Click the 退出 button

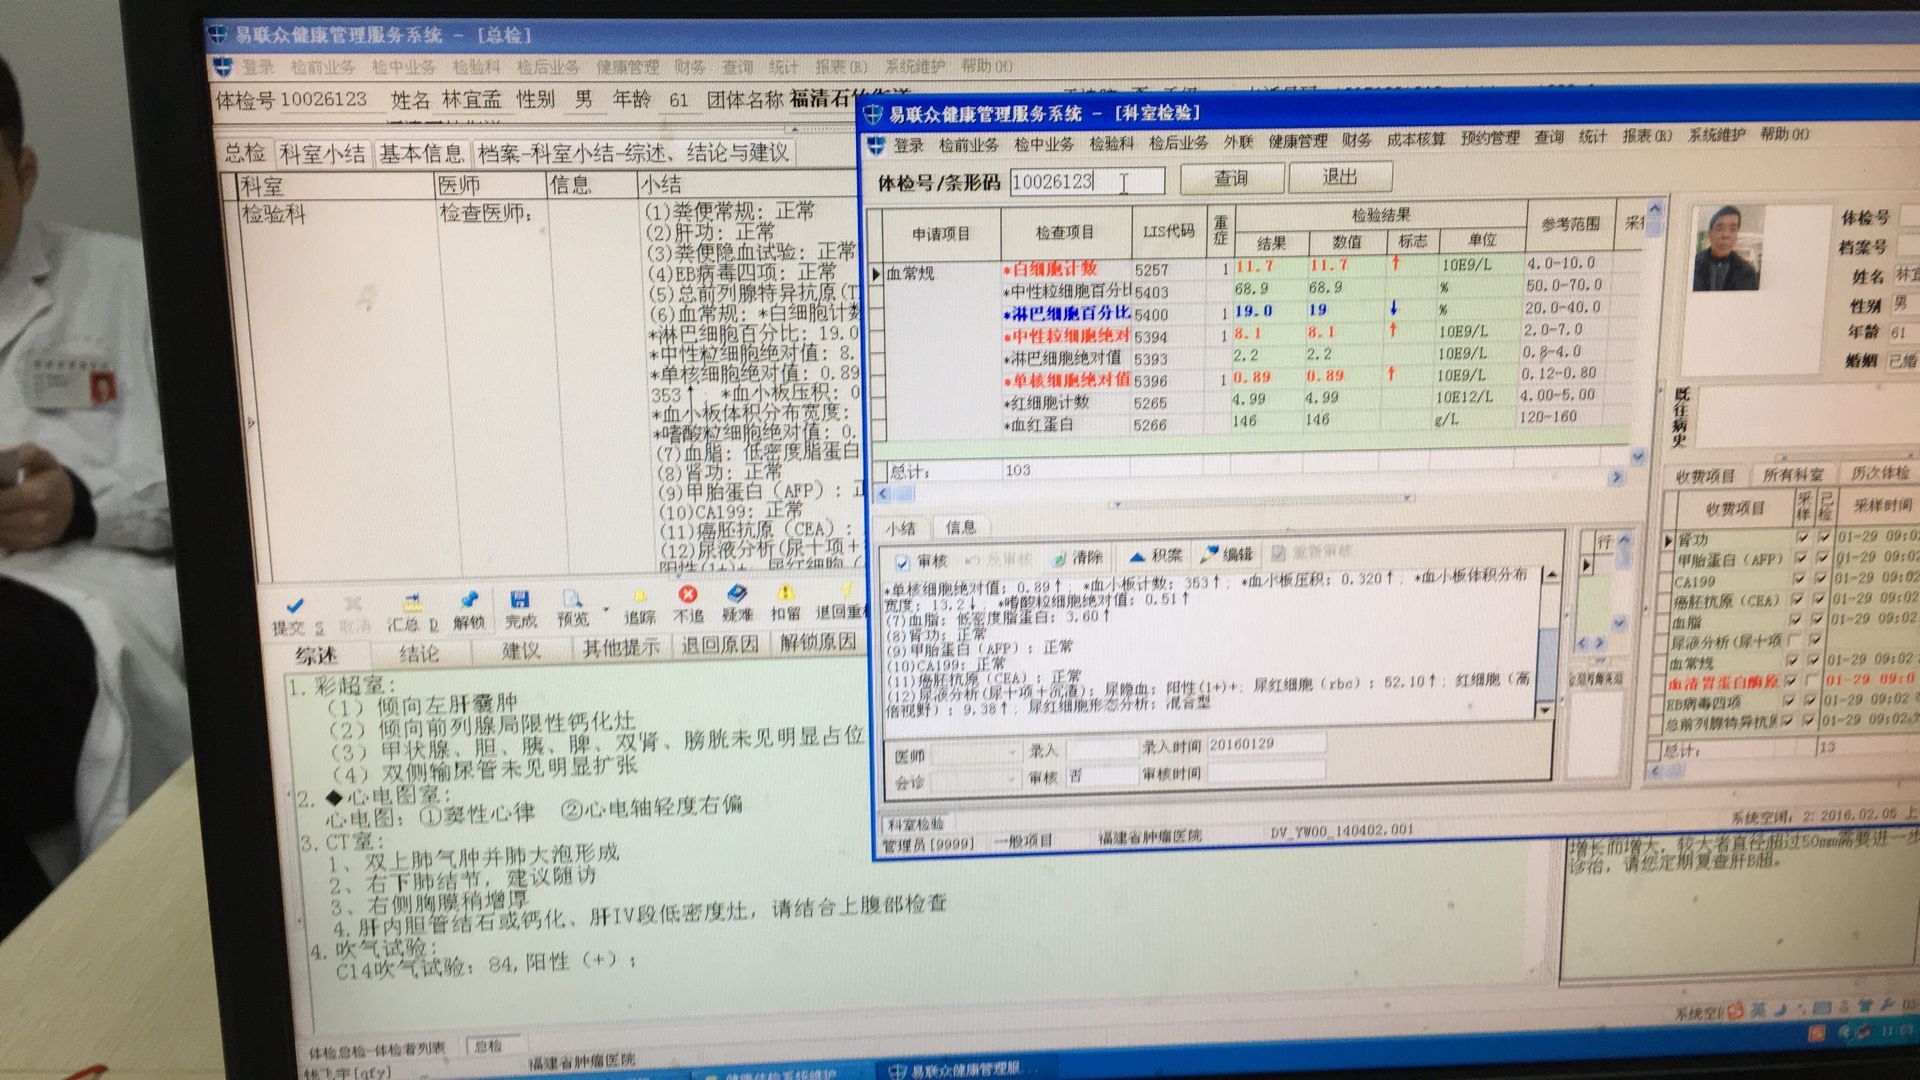click(1340, 177)
